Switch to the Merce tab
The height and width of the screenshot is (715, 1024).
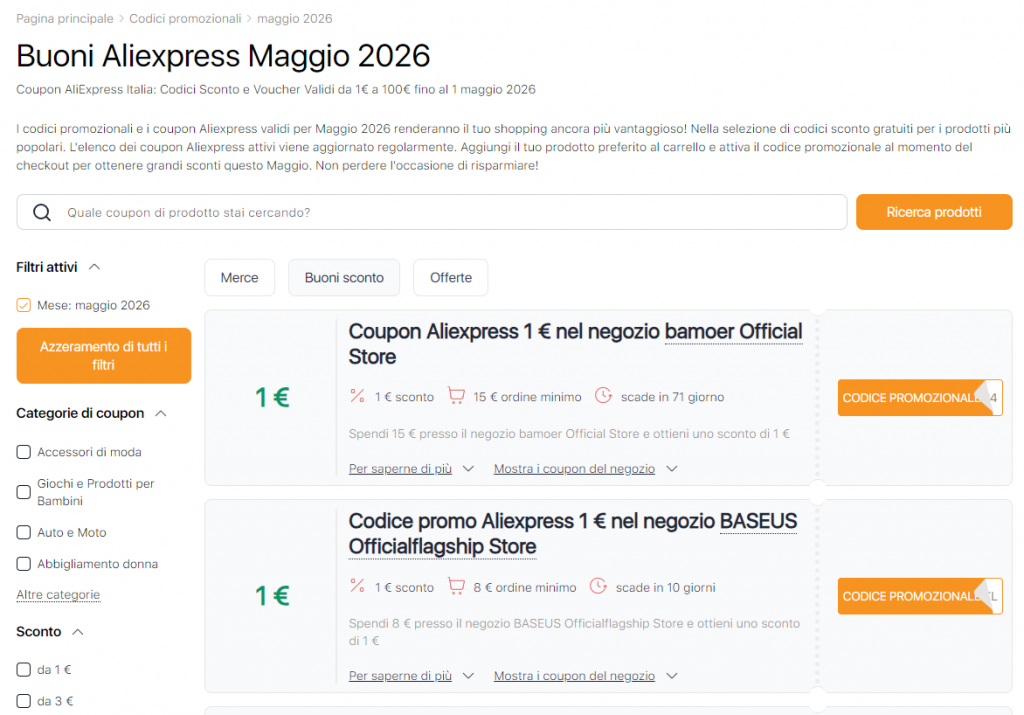point(239,277)
